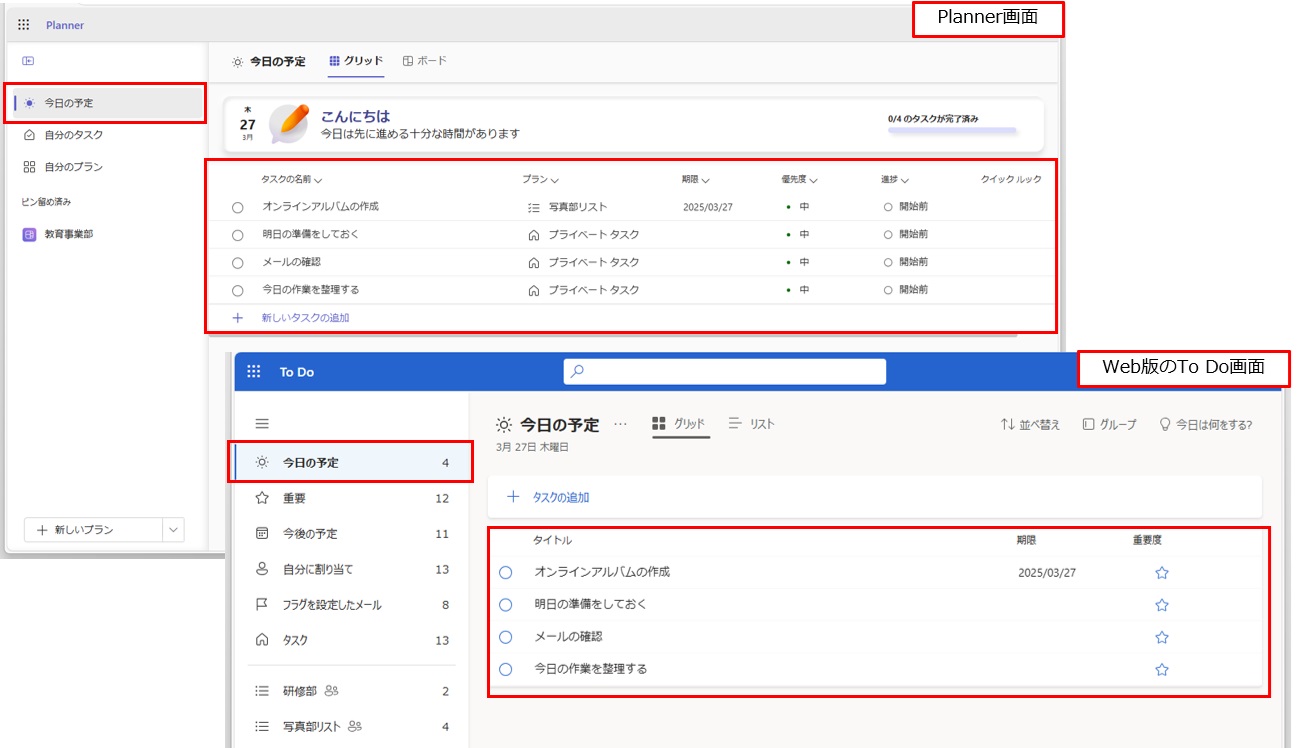Click the lightbulb 今日は何をする? icon
The width and height of the screenshot is (1299, 748).
(1164, 424)
